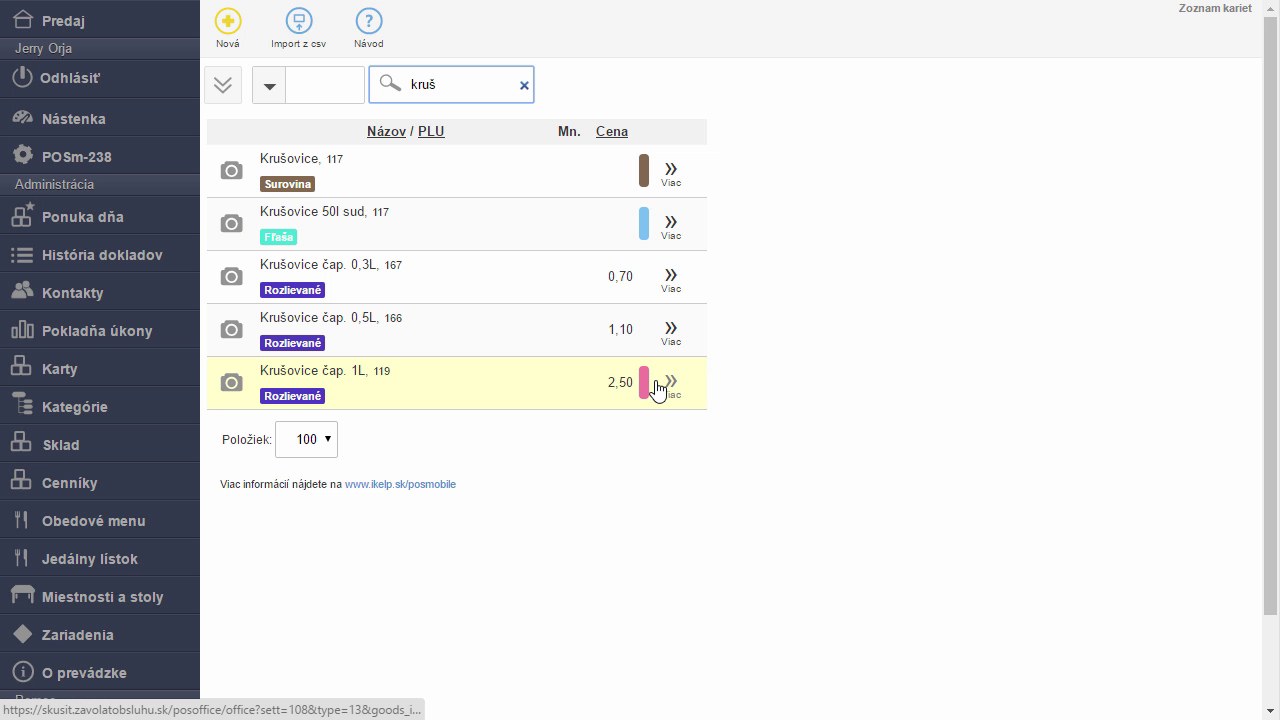This screenshot has height=720, width=1280.
Task: Click the Kontakty people icon
Action: (x=22, y=292)
